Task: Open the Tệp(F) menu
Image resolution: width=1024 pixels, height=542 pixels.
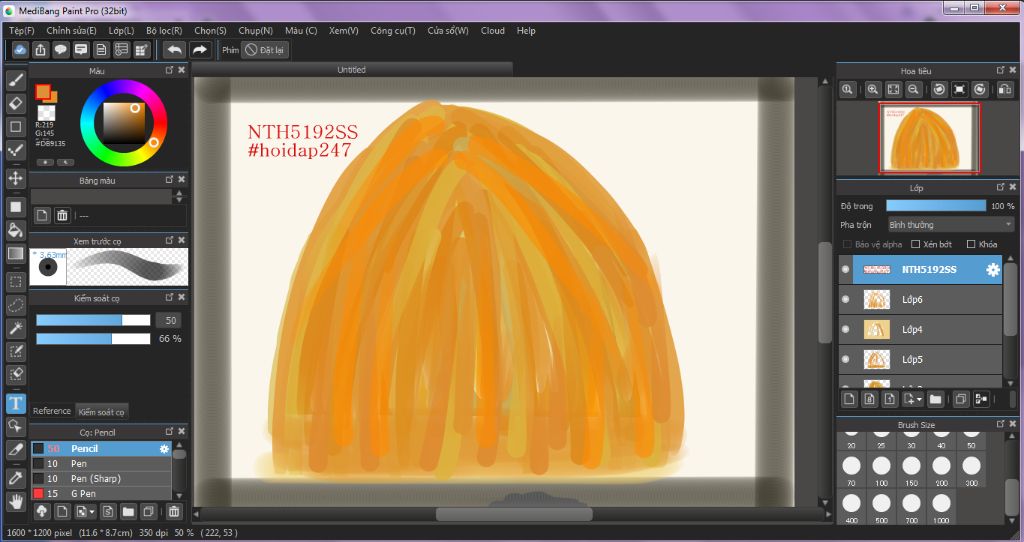Action: coord(22,31)
